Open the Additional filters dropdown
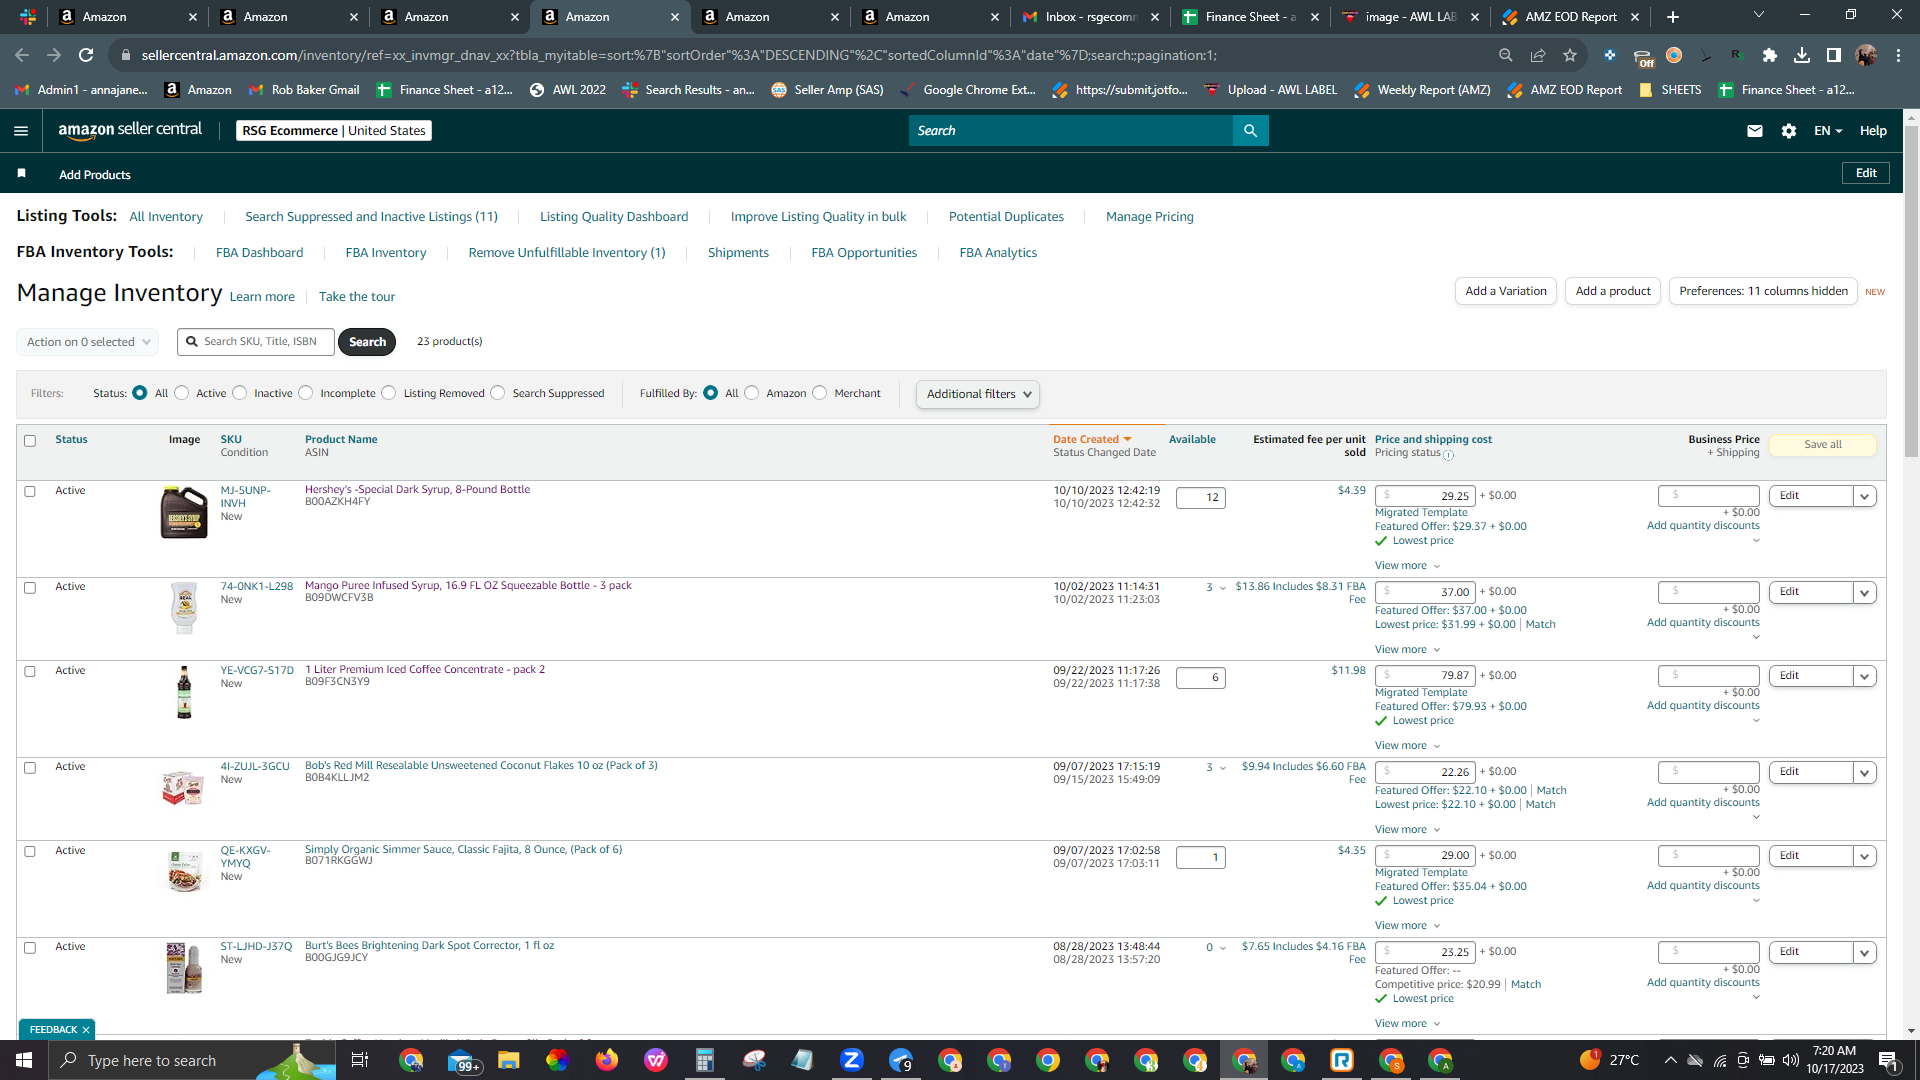 (978, 394)
